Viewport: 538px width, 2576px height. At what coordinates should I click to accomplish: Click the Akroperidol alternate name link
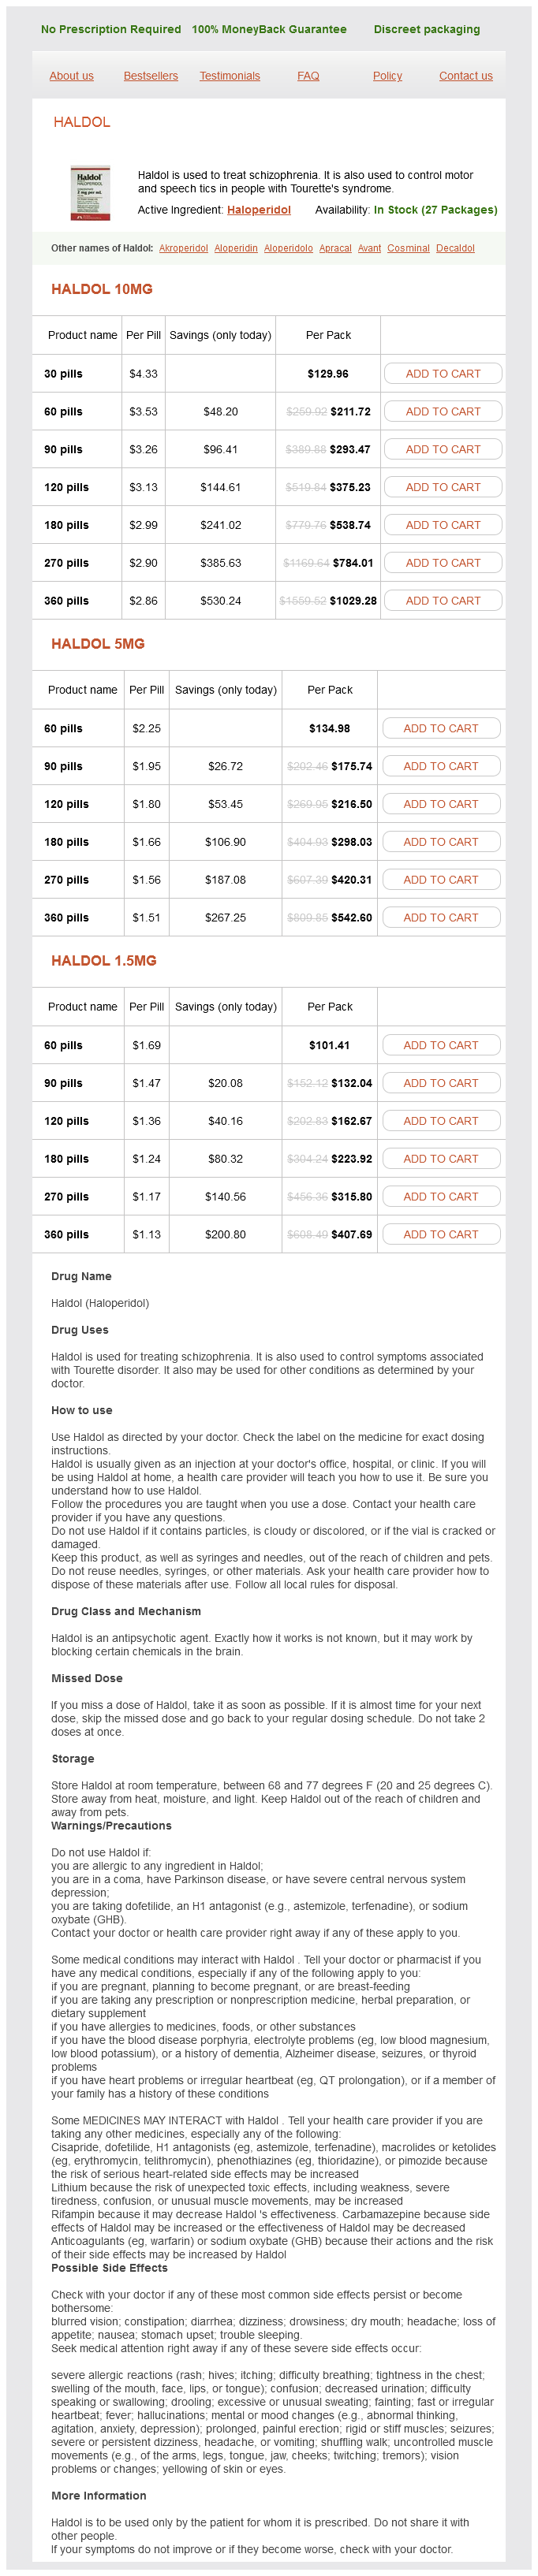coord(183,248)
